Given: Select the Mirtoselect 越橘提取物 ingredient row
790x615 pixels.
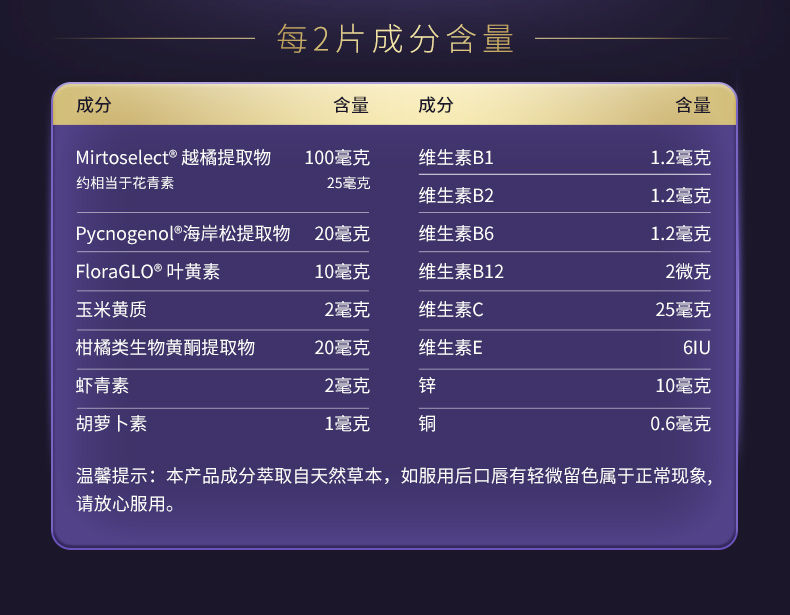Looking at the screenshot, I should click(x=173, y=158).
